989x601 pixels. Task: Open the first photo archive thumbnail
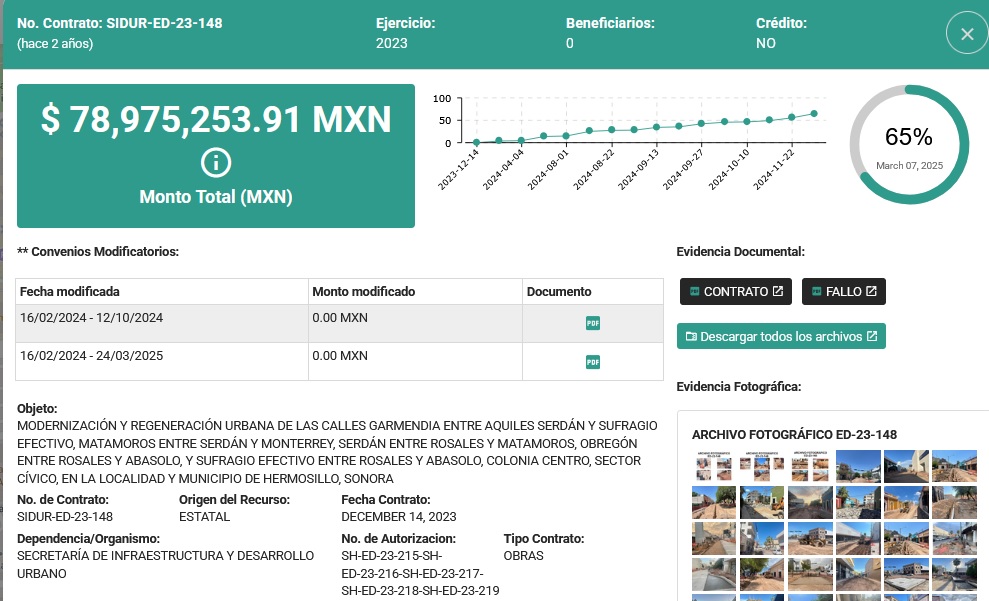point(713,466)
